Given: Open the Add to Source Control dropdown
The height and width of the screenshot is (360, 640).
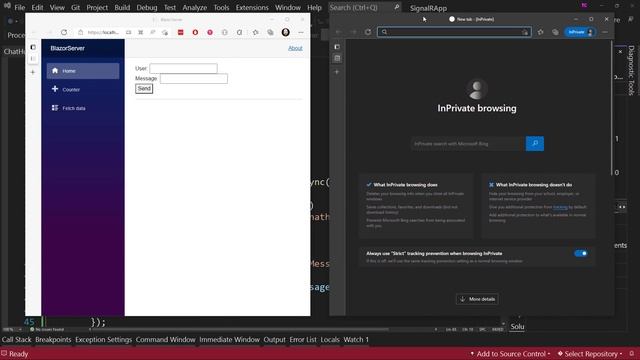Looking at the screenshot, I should (x=510, y=353).
